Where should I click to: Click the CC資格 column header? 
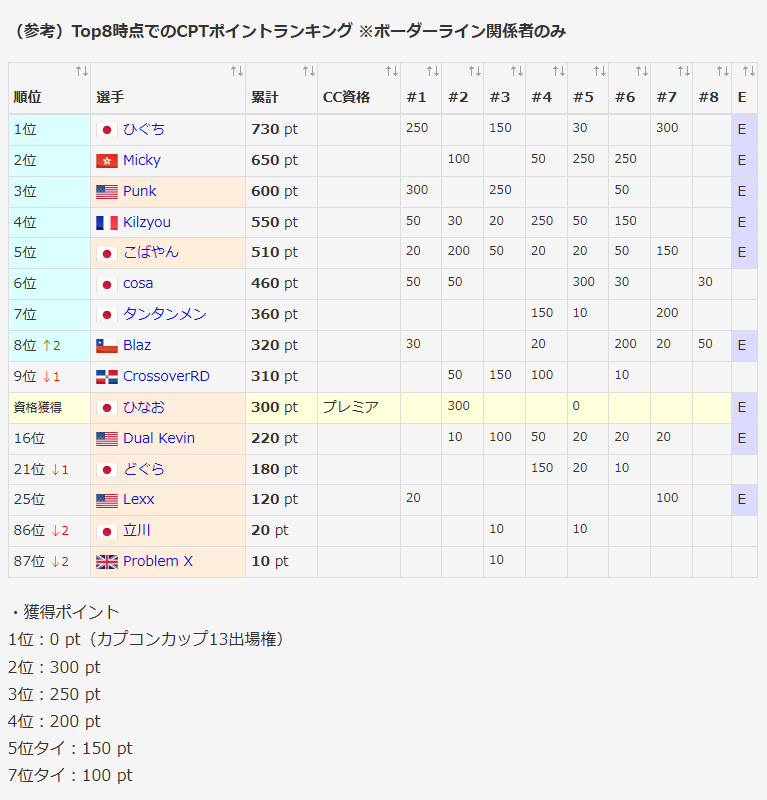point(359,89)
